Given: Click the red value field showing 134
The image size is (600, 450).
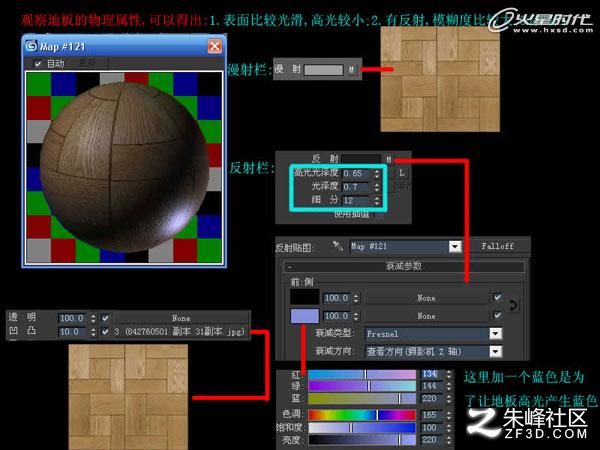Looking at the screenshot, I should [431, 374].
